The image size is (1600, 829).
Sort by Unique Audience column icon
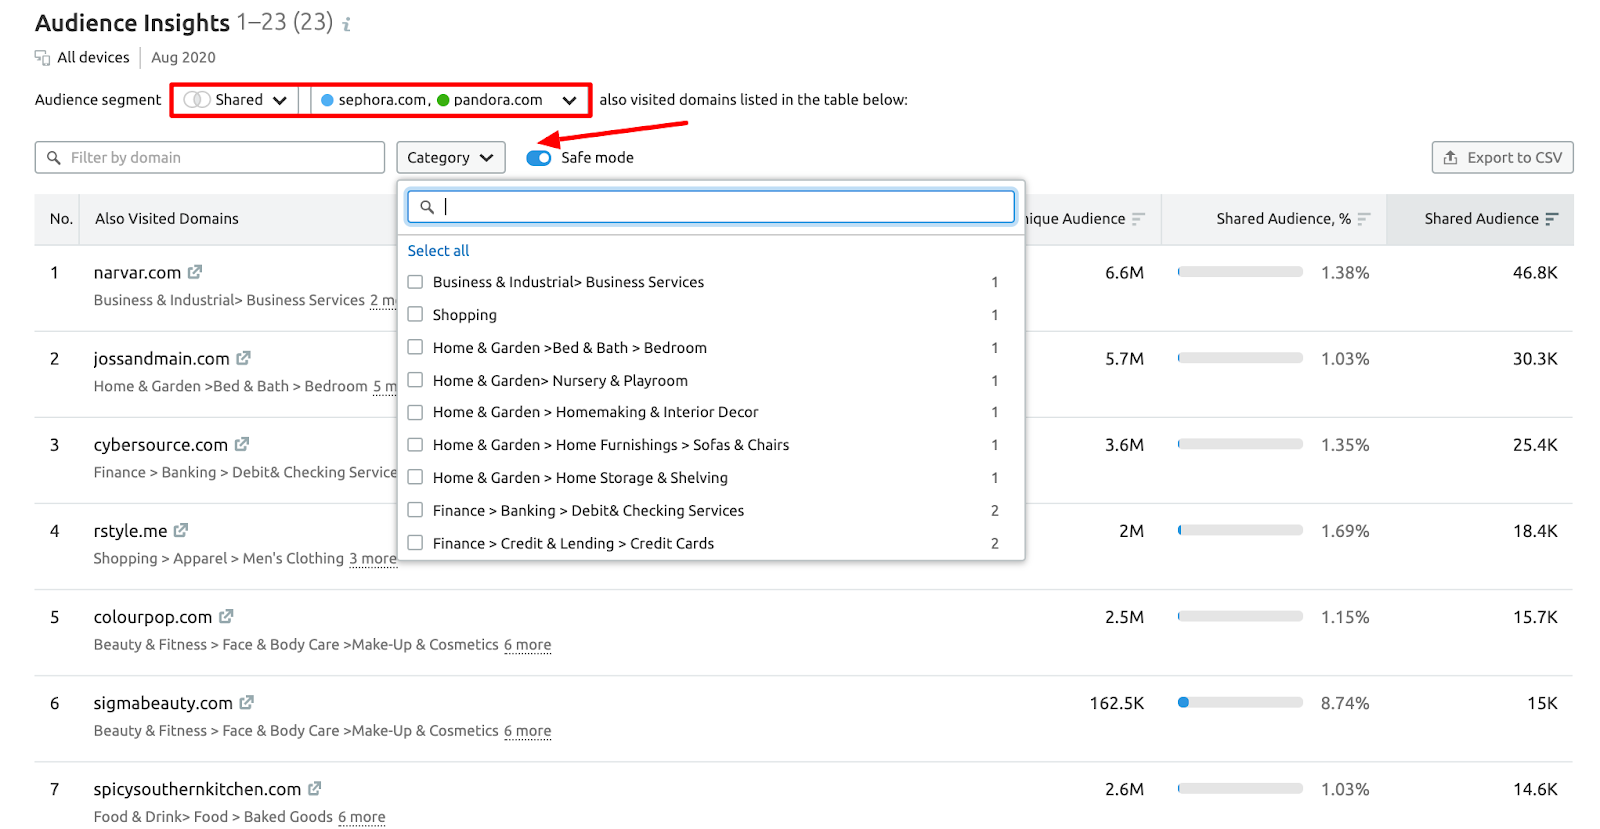(1138, 219)
